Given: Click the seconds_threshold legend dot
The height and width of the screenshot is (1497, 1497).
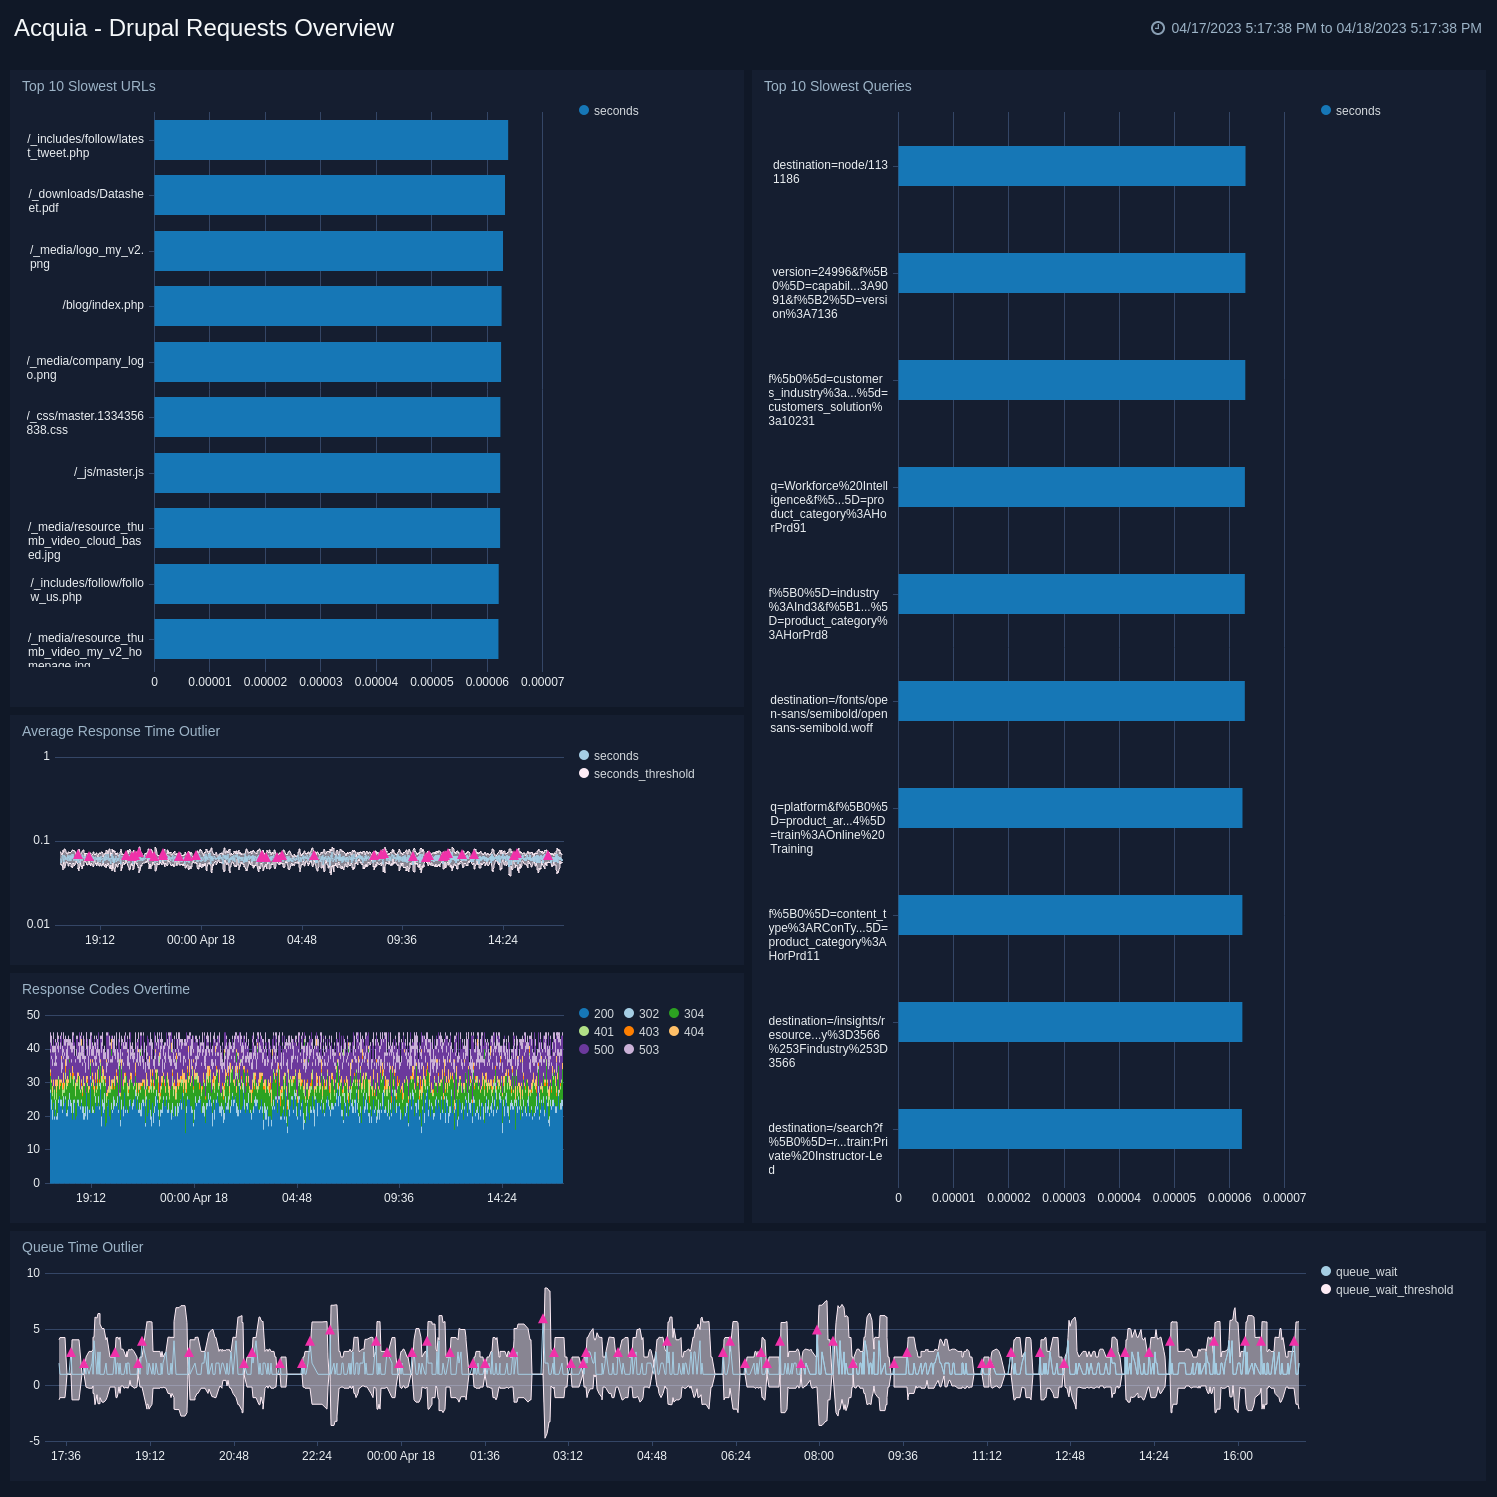Looking at the screenshot, I should (584, 773).
